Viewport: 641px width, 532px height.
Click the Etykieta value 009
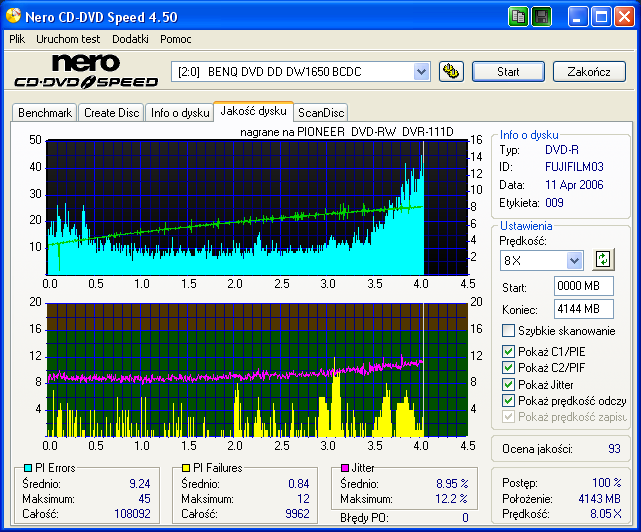(554, 203)
